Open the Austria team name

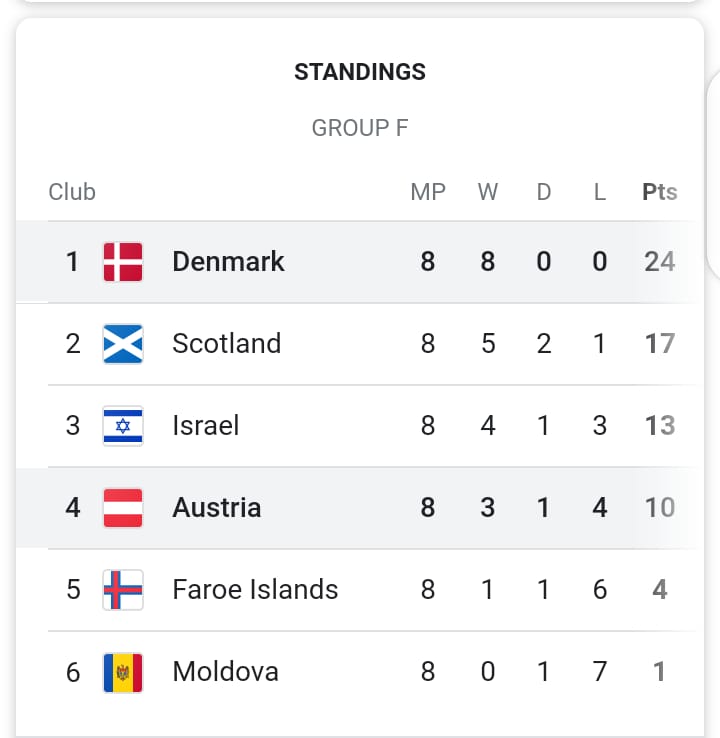point(216,508)
